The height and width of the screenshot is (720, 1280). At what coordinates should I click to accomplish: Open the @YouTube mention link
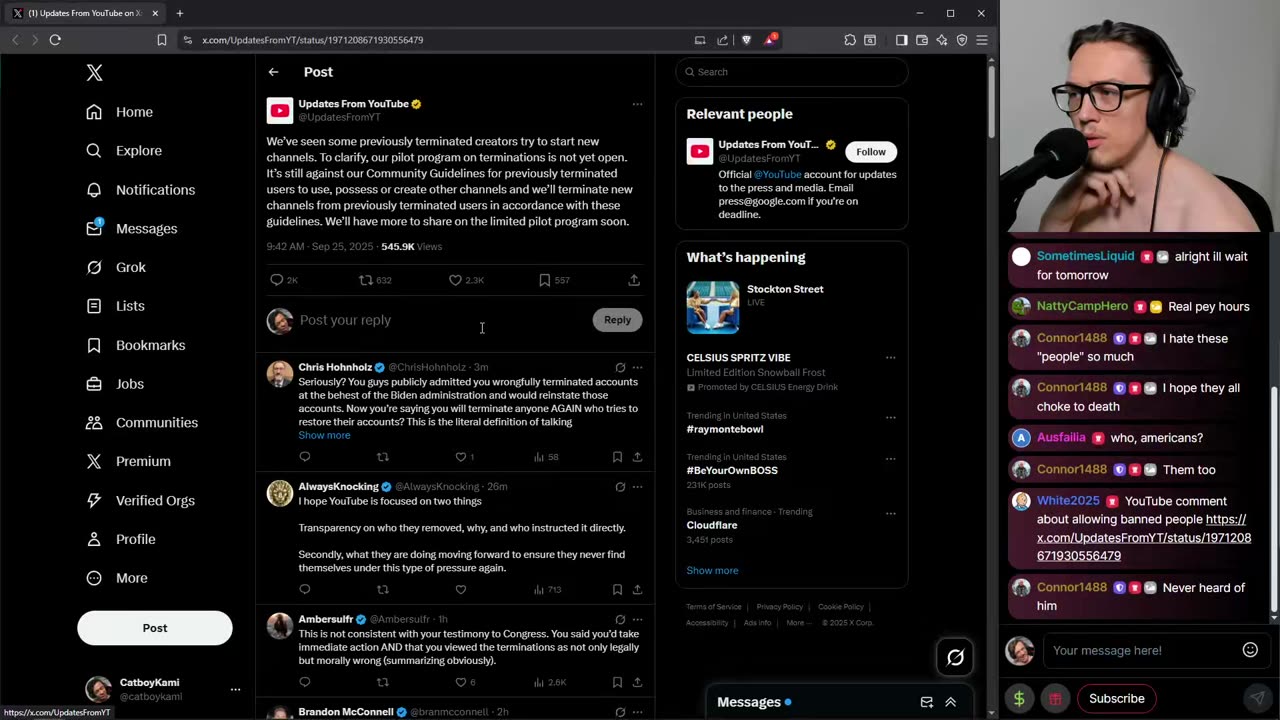pos(777,174)
